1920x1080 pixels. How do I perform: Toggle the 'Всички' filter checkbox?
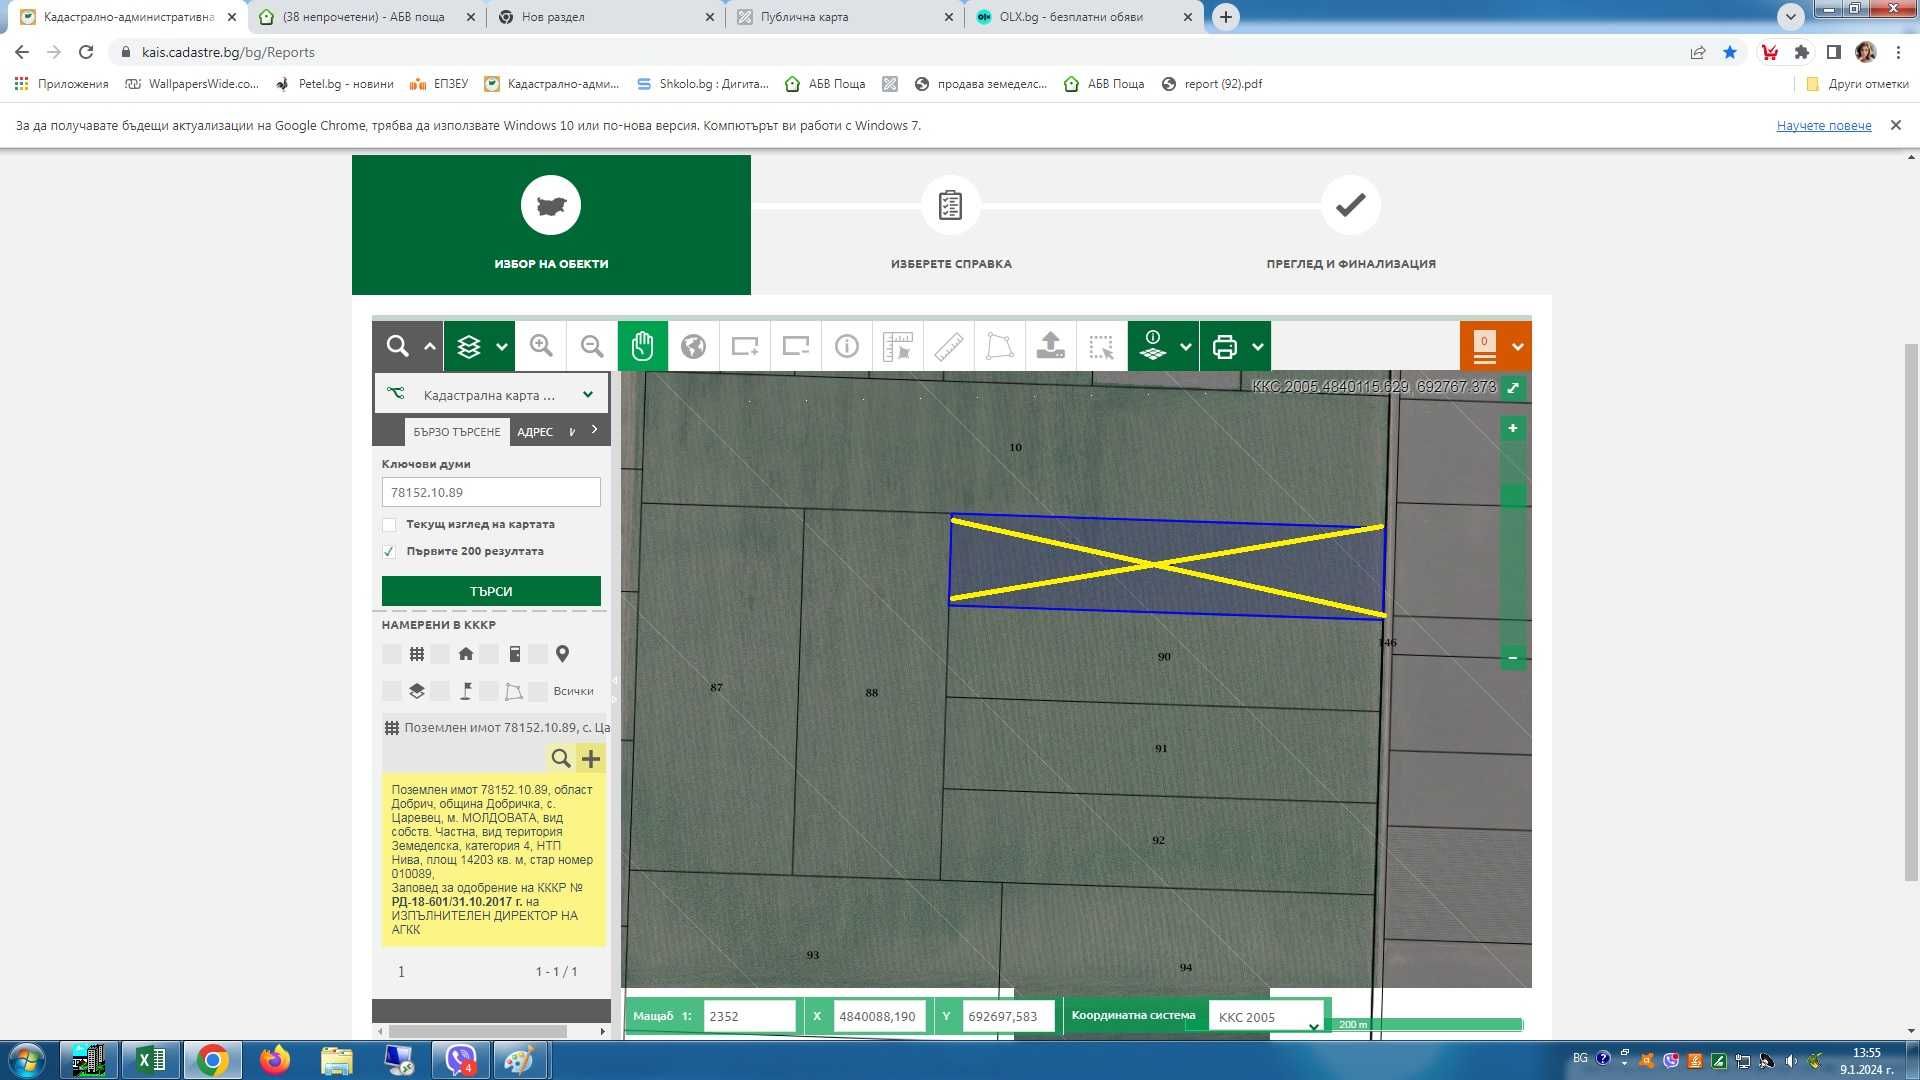tap(538, 691)
